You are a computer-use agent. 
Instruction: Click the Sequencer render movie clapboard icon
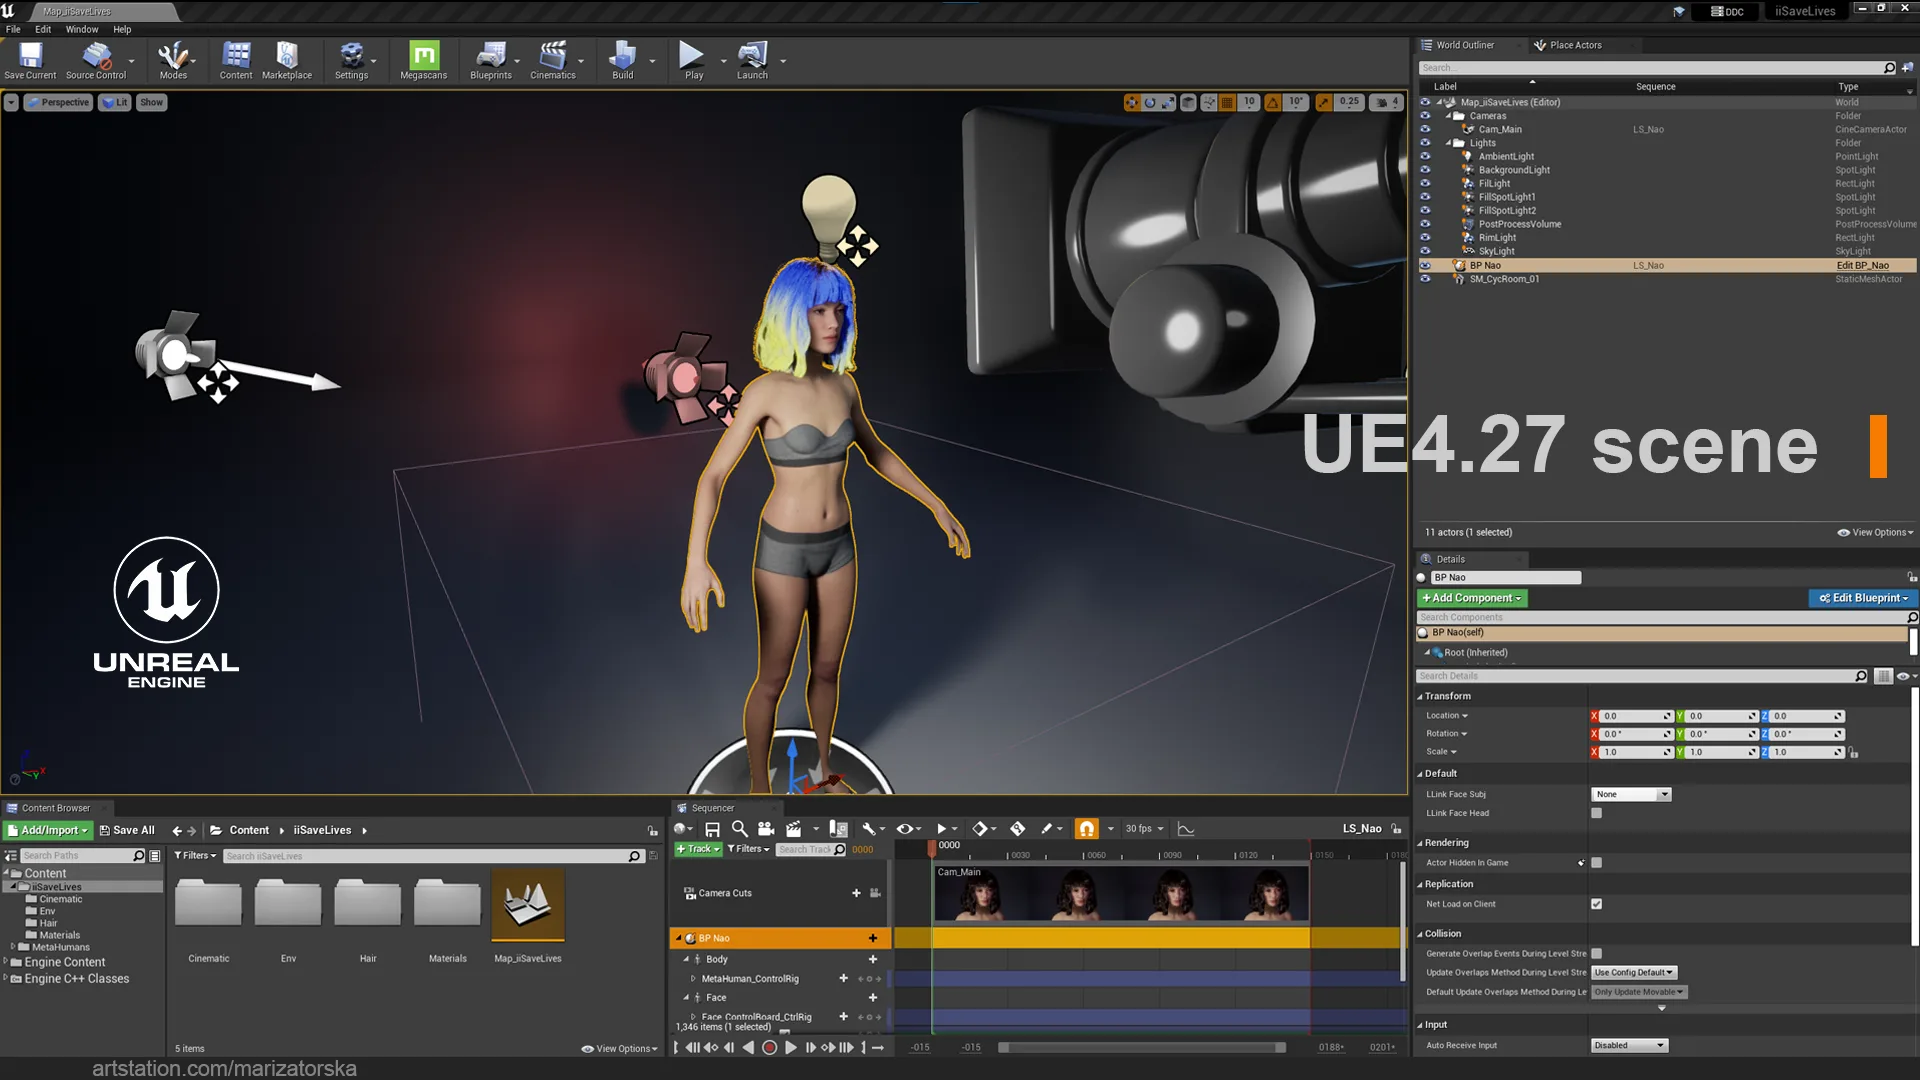(794, 829)
